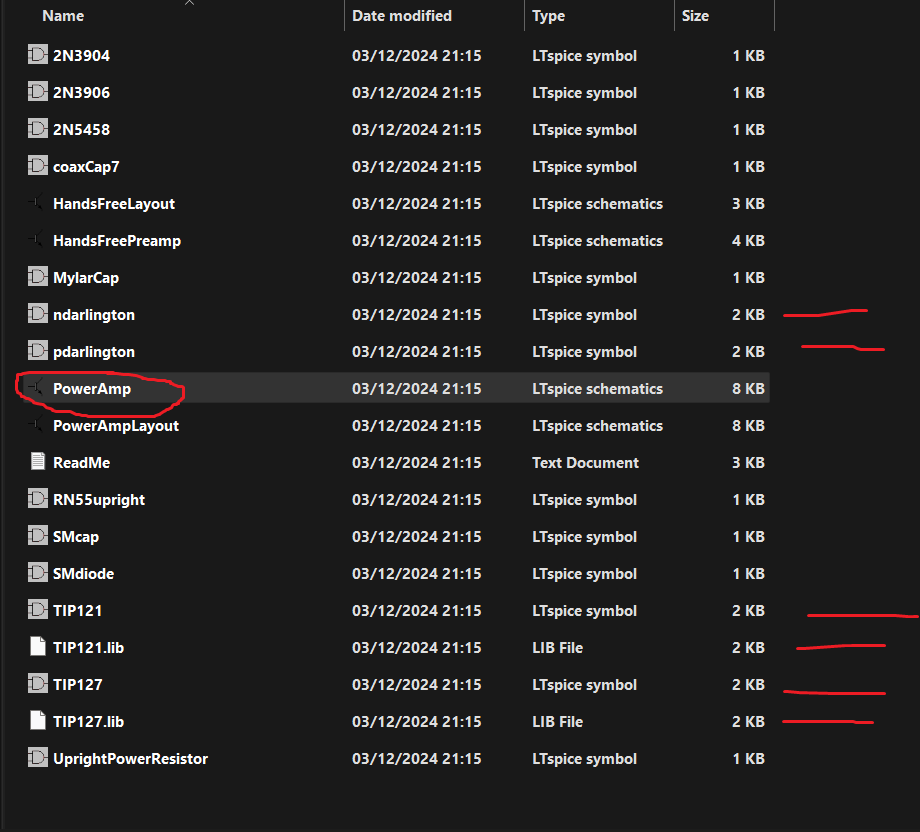920x832 pixels.
Task: Click the date modified of ReadMe
Action: [x=417, y=462]
